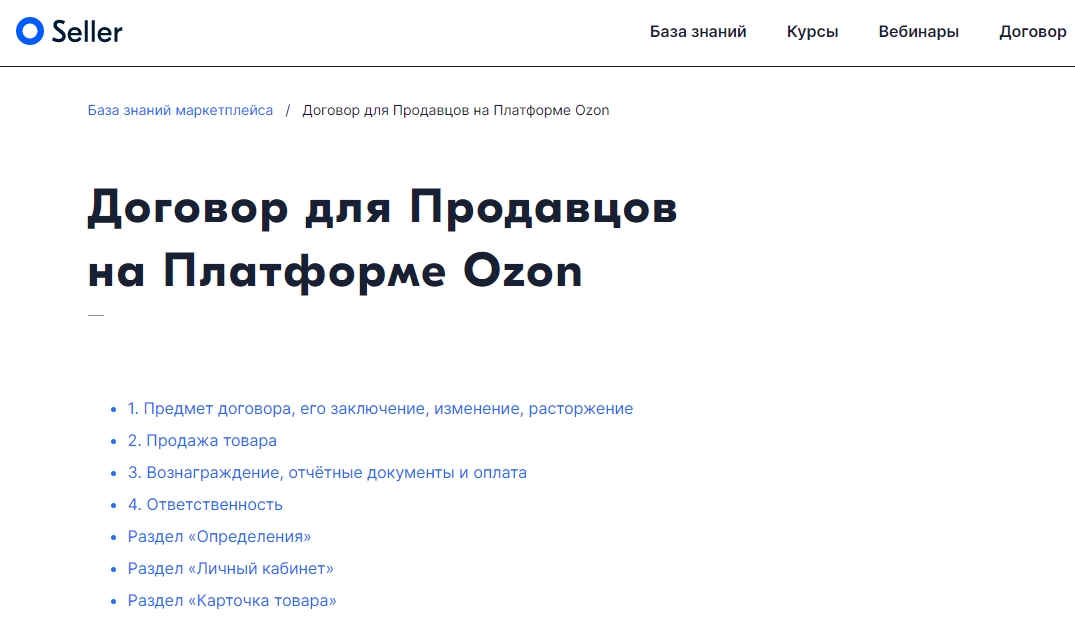Open section 1 Предмет договора link
This screenshot has height=620, width=1075.
point(381,409)
